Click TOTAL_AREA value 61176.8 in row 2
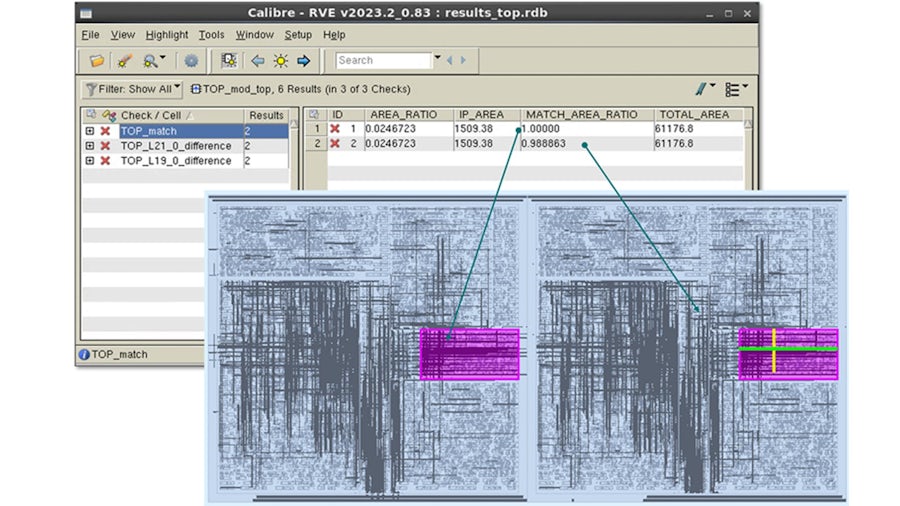 pos(674,143)
